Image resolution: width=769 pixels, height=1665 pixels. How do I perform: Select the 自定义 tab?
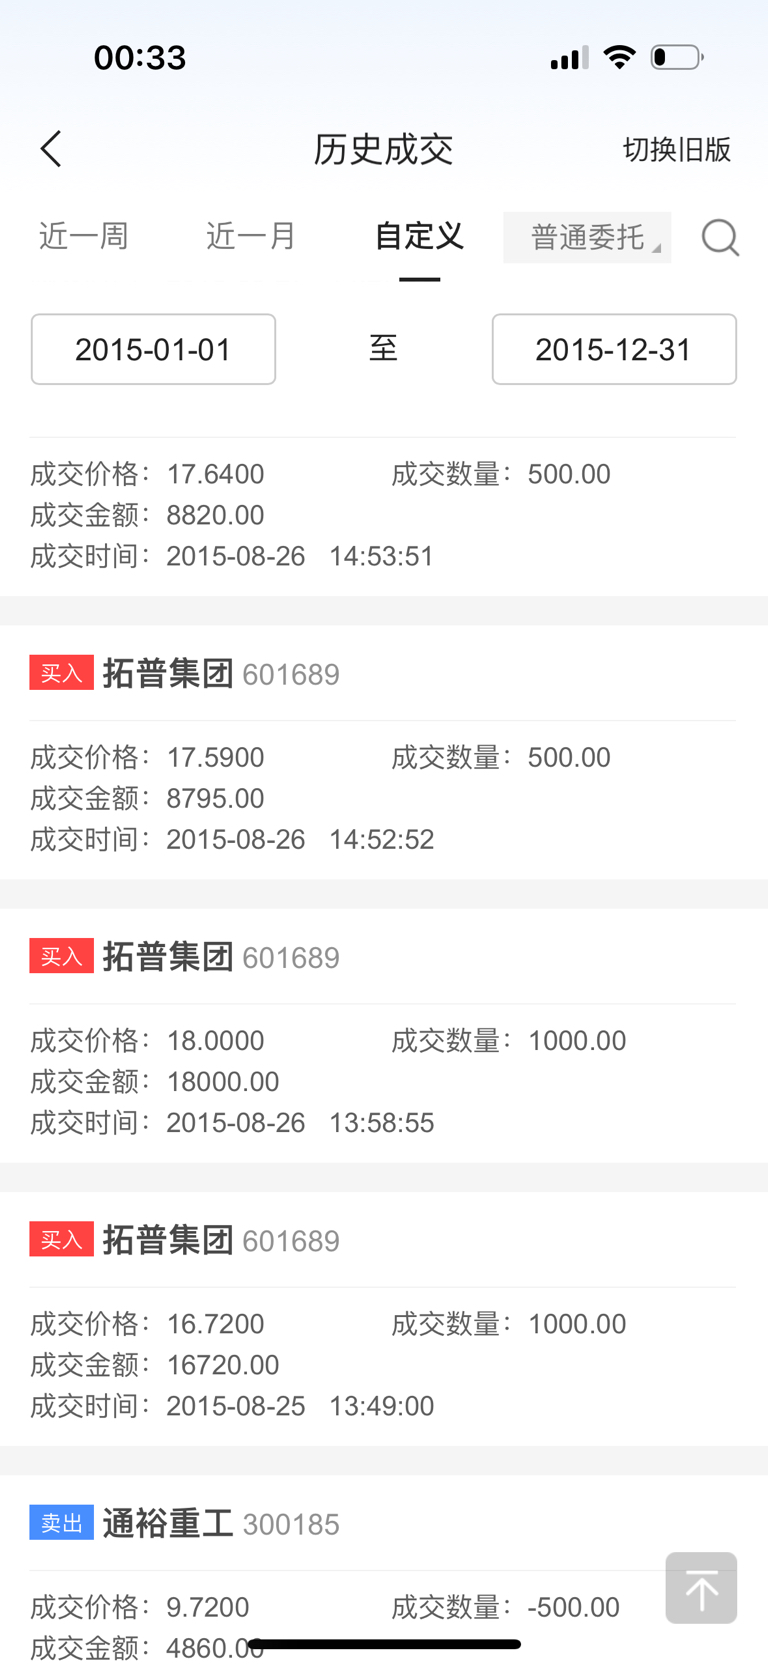[419, 236]
